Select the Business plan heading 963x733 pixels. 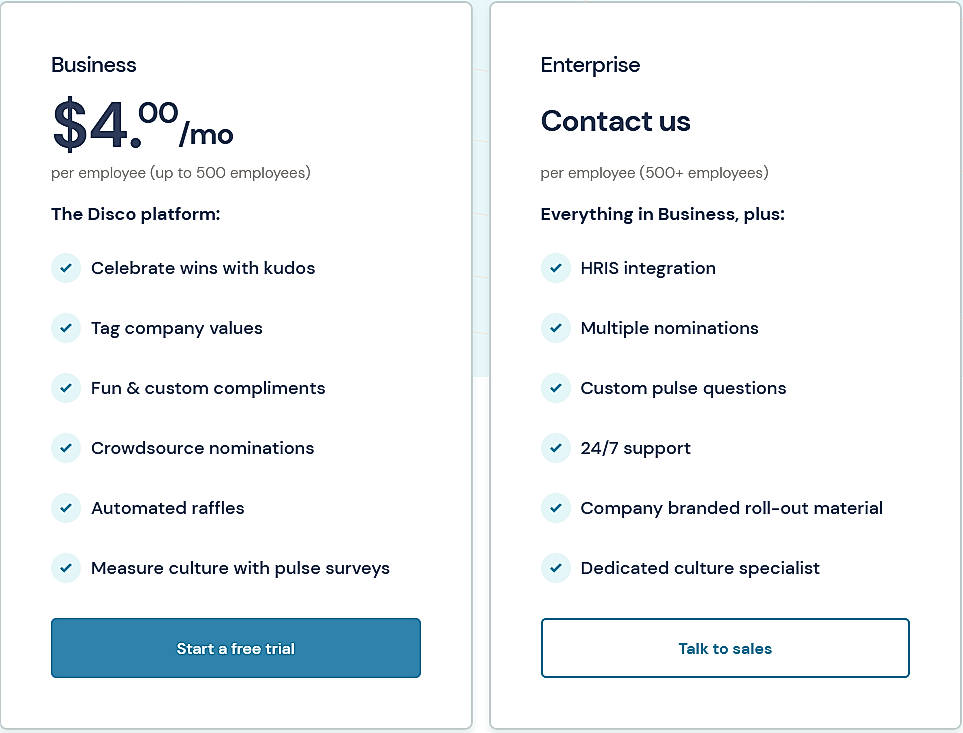[93, 65]
